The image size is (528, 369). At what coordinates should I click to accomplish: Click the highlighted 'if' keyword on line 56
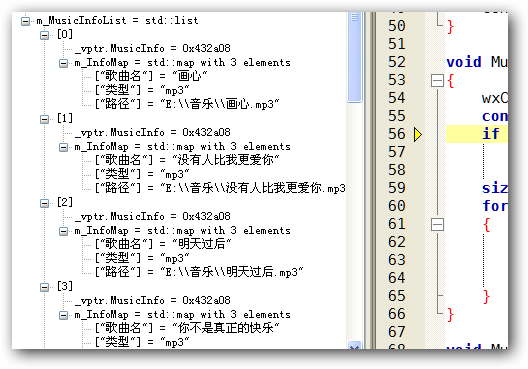490,134
